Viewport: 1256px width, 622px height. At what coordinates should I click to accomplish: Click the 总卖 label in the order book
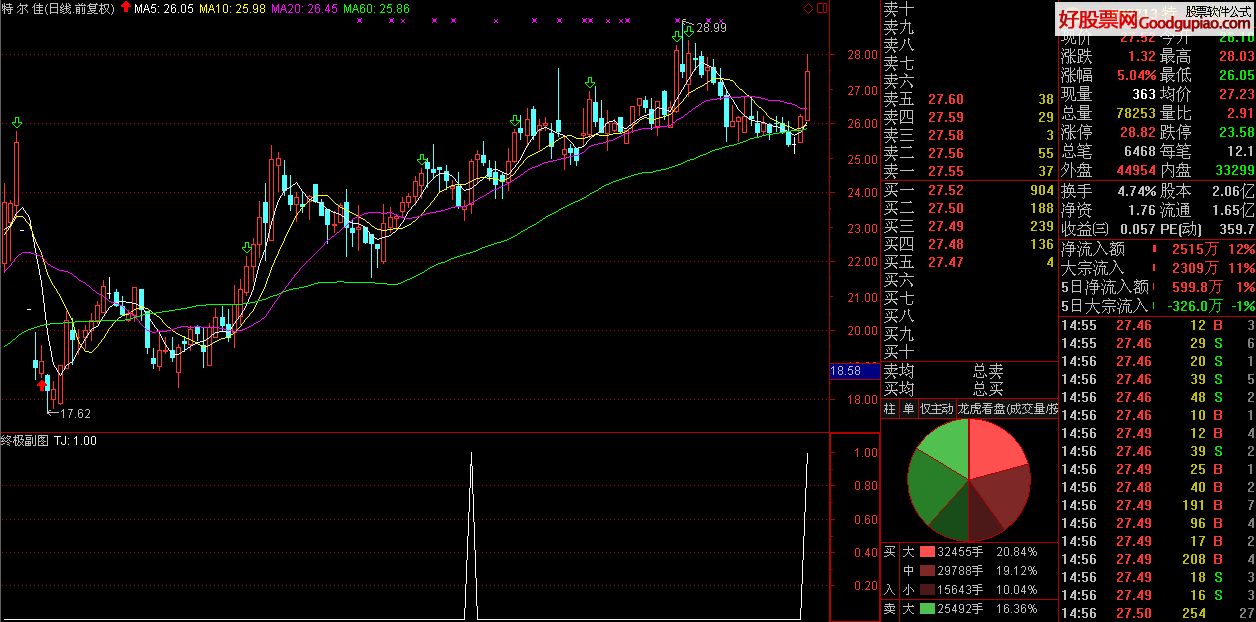(989, 370)
